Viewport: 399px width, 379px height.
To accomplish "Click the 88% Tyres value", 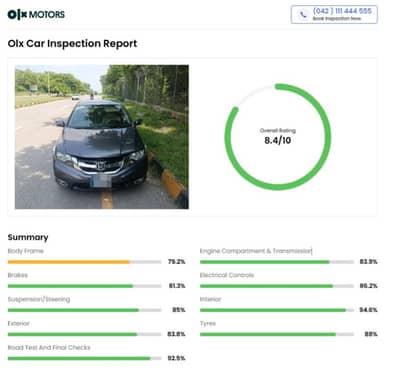I will pos(371,334).
